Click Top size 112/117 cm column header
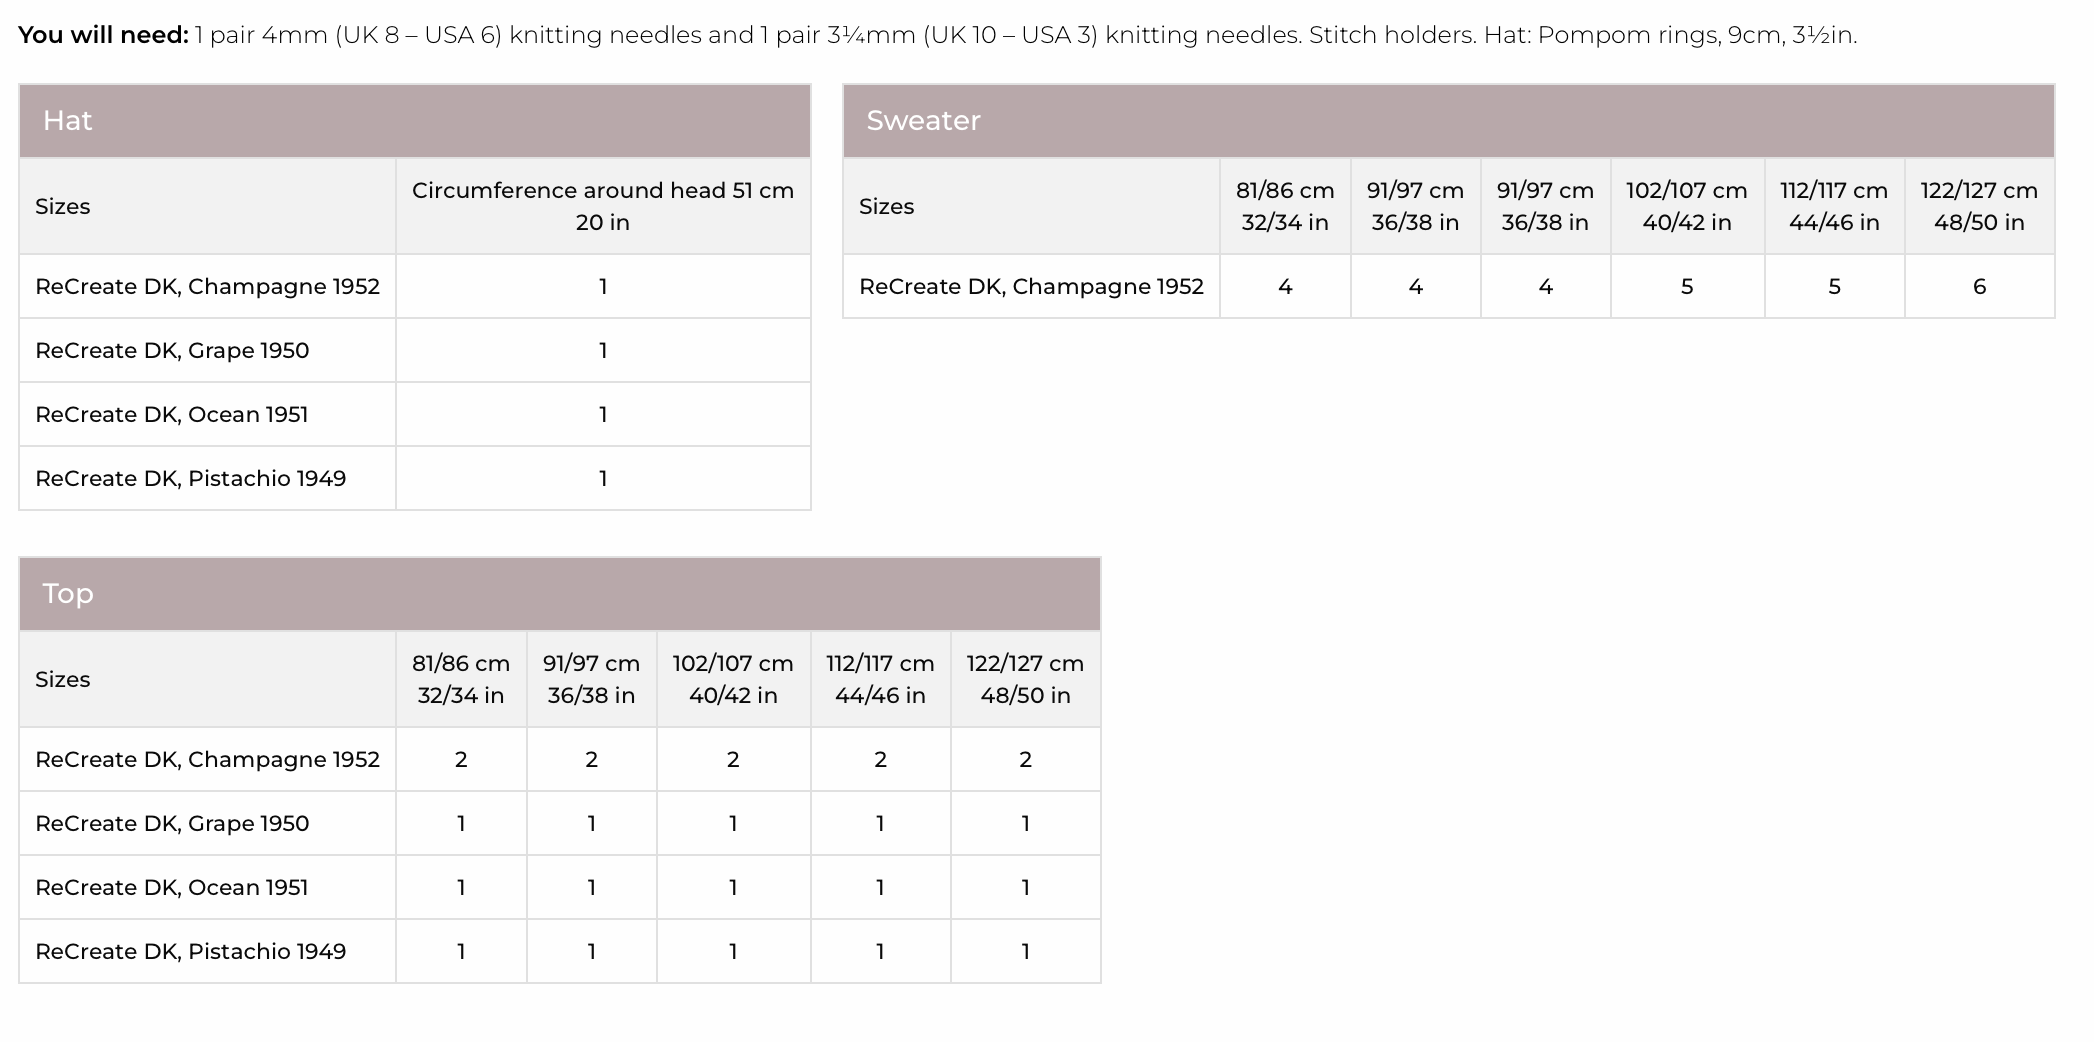 tap(880, 679)
